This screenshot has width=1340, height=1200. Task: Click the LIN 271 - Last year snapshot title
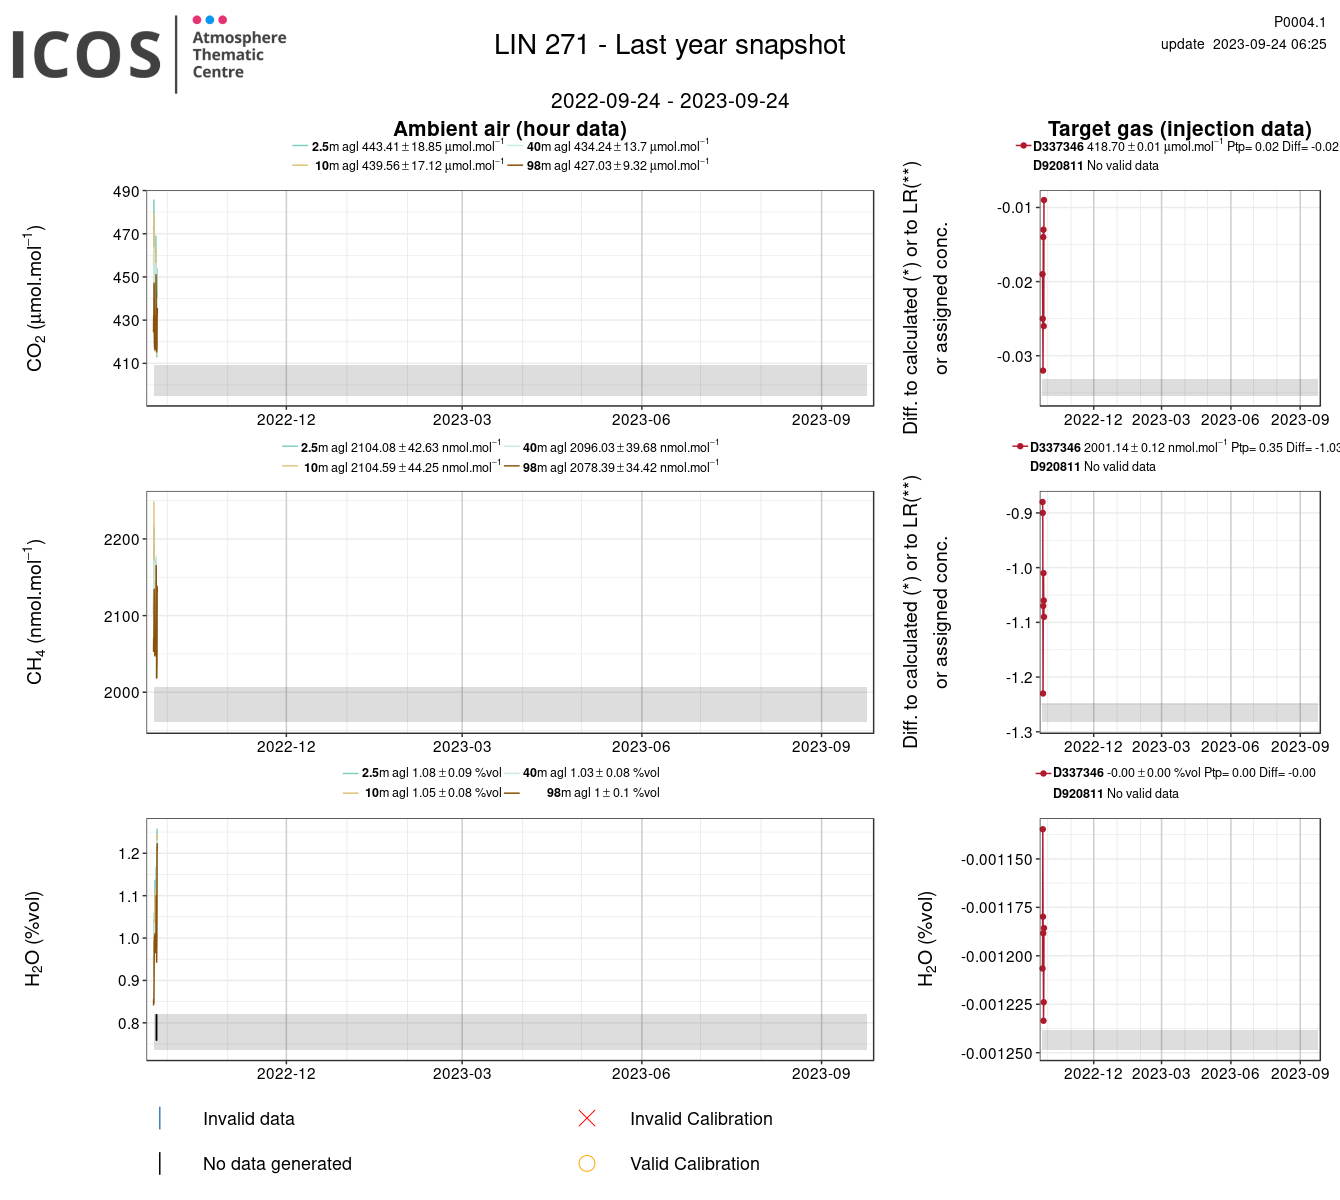(669, 45)
